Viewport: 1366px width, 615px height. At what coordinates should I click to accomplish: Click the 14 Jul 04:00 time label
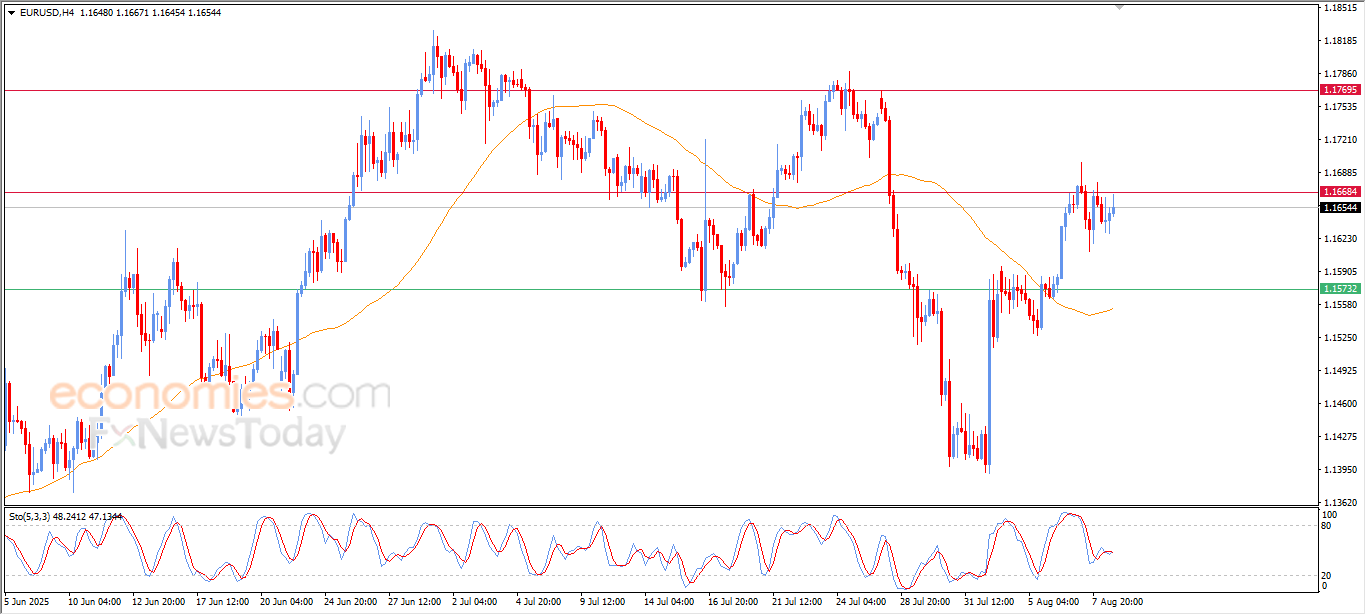tap(670, 602)
